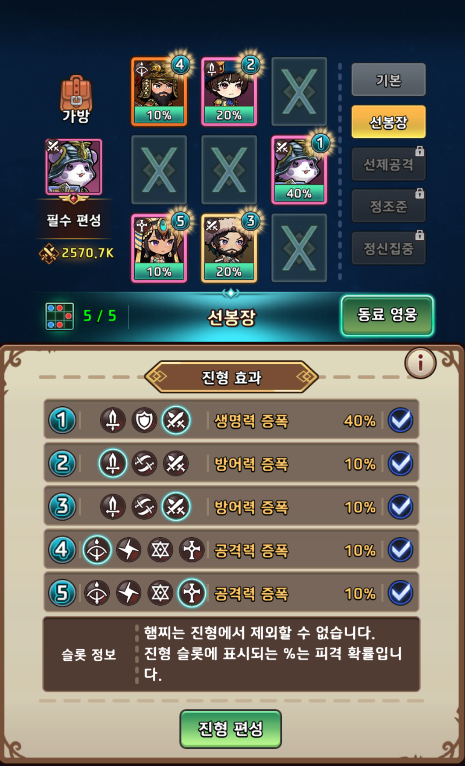Select the hexagram star icon in row 4
The width and height of the screenshot is (465, 766).
(x=160, y=550)
